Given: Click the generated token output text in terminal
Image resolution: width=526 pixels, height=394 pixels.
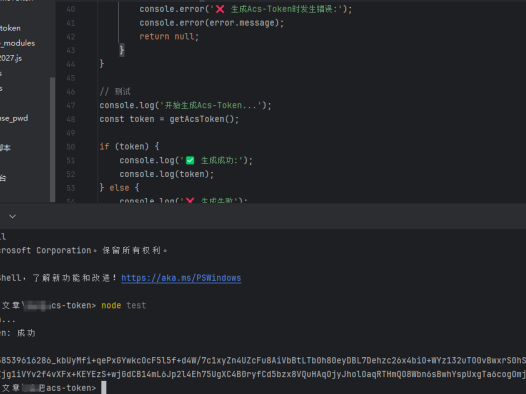Looking at the screenshot, I should [x=263, y=368].
